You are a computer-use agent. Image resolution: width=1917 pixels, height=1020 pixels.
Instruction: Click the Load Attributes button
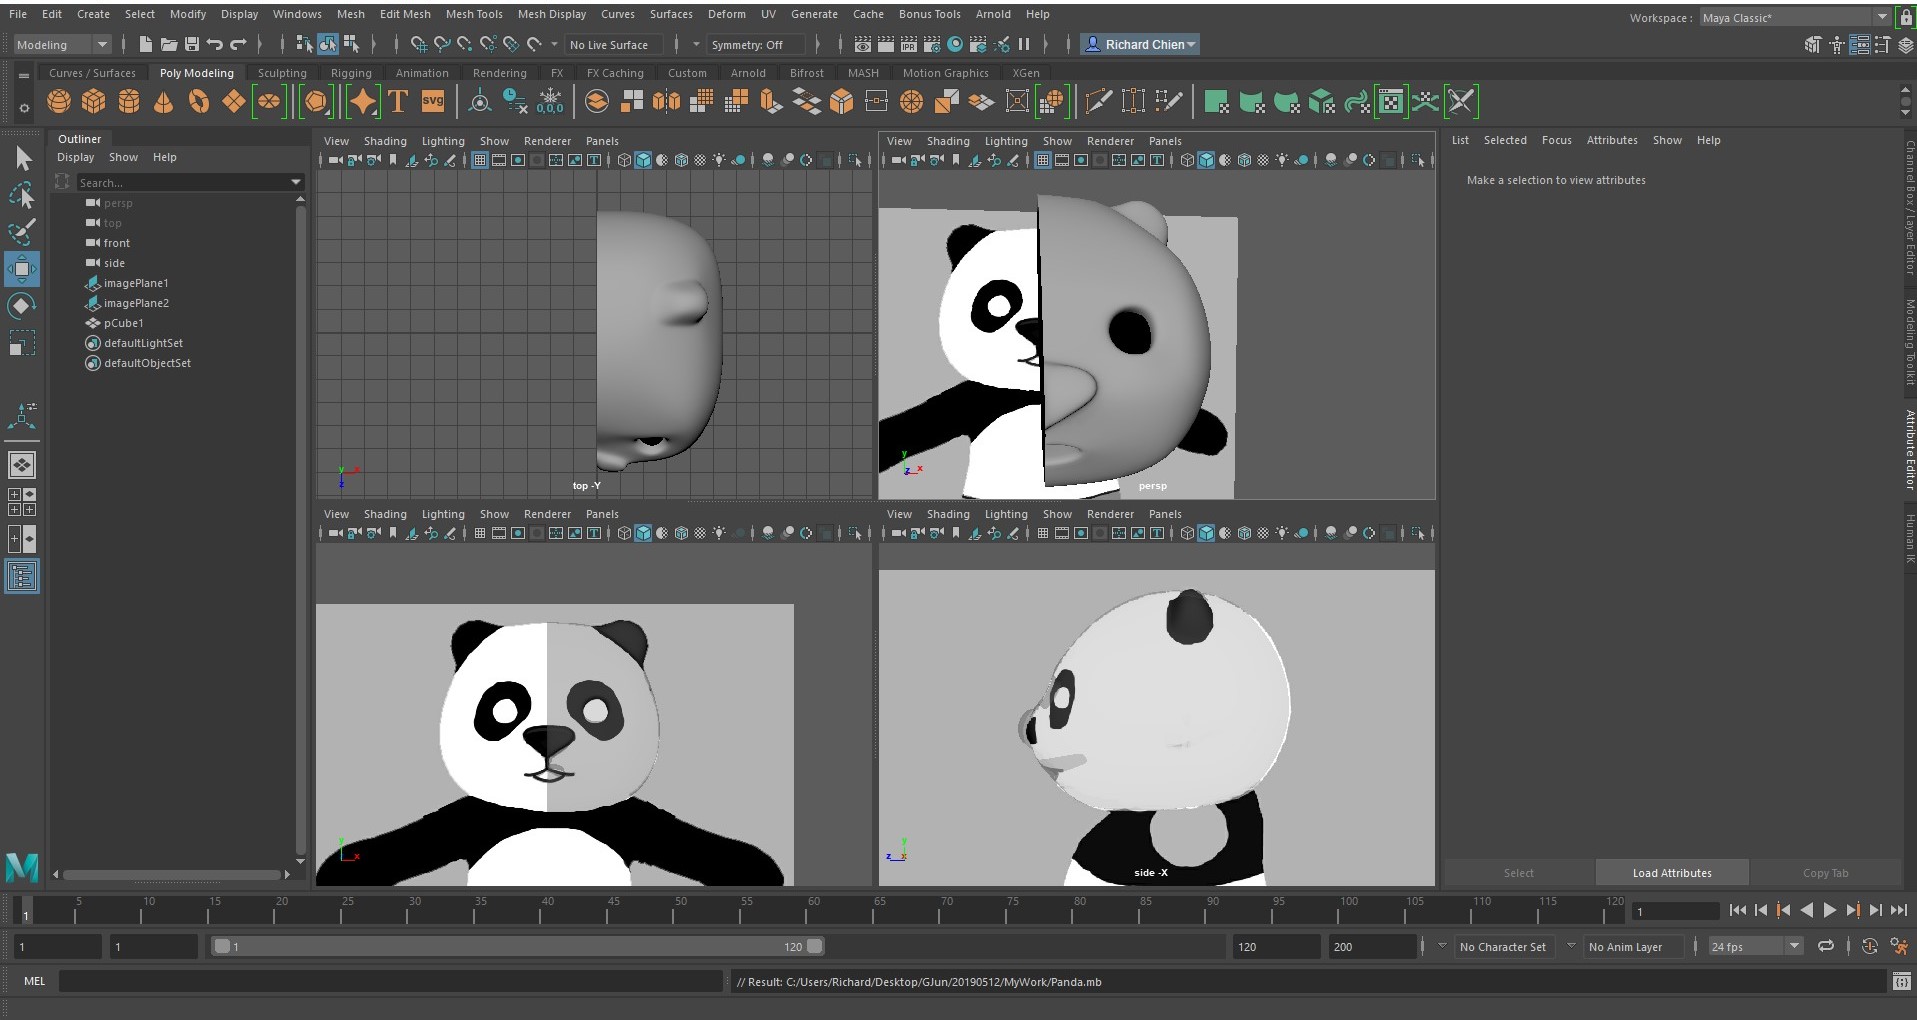click(x=1671, y=873)
